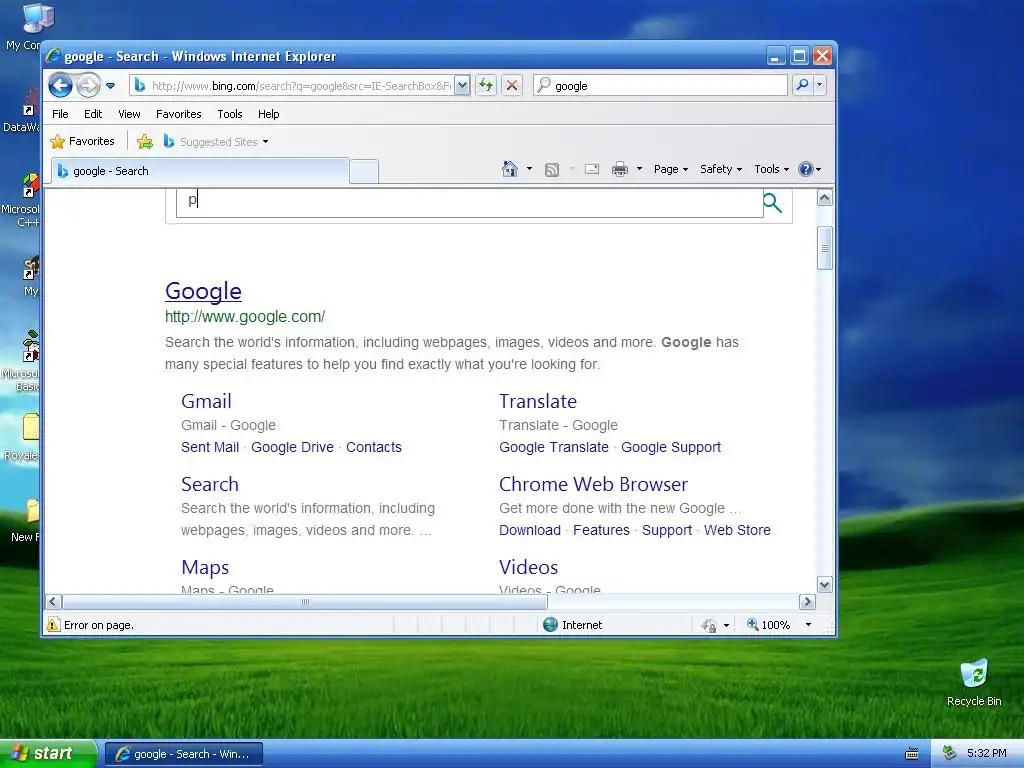Print page with printer icon

(620, 170)
